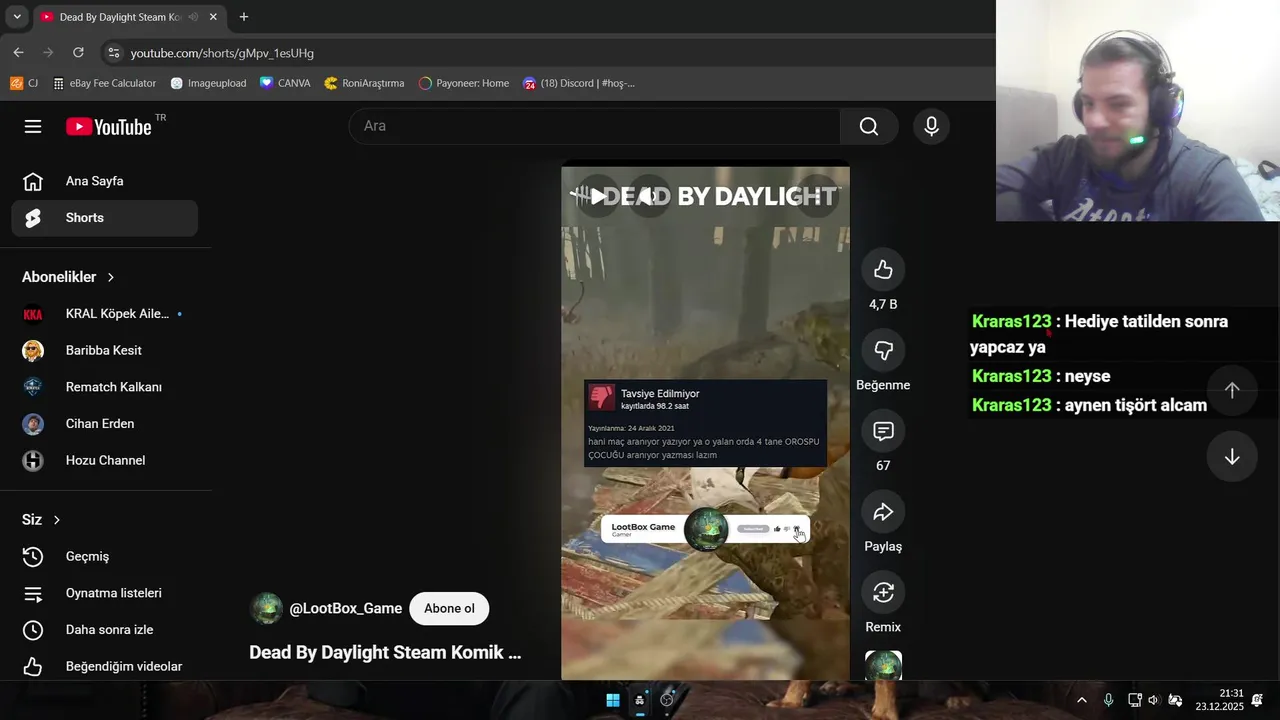Open the Imageupload bookmark
1280x720 pixels.
click(x=208, y=83)
